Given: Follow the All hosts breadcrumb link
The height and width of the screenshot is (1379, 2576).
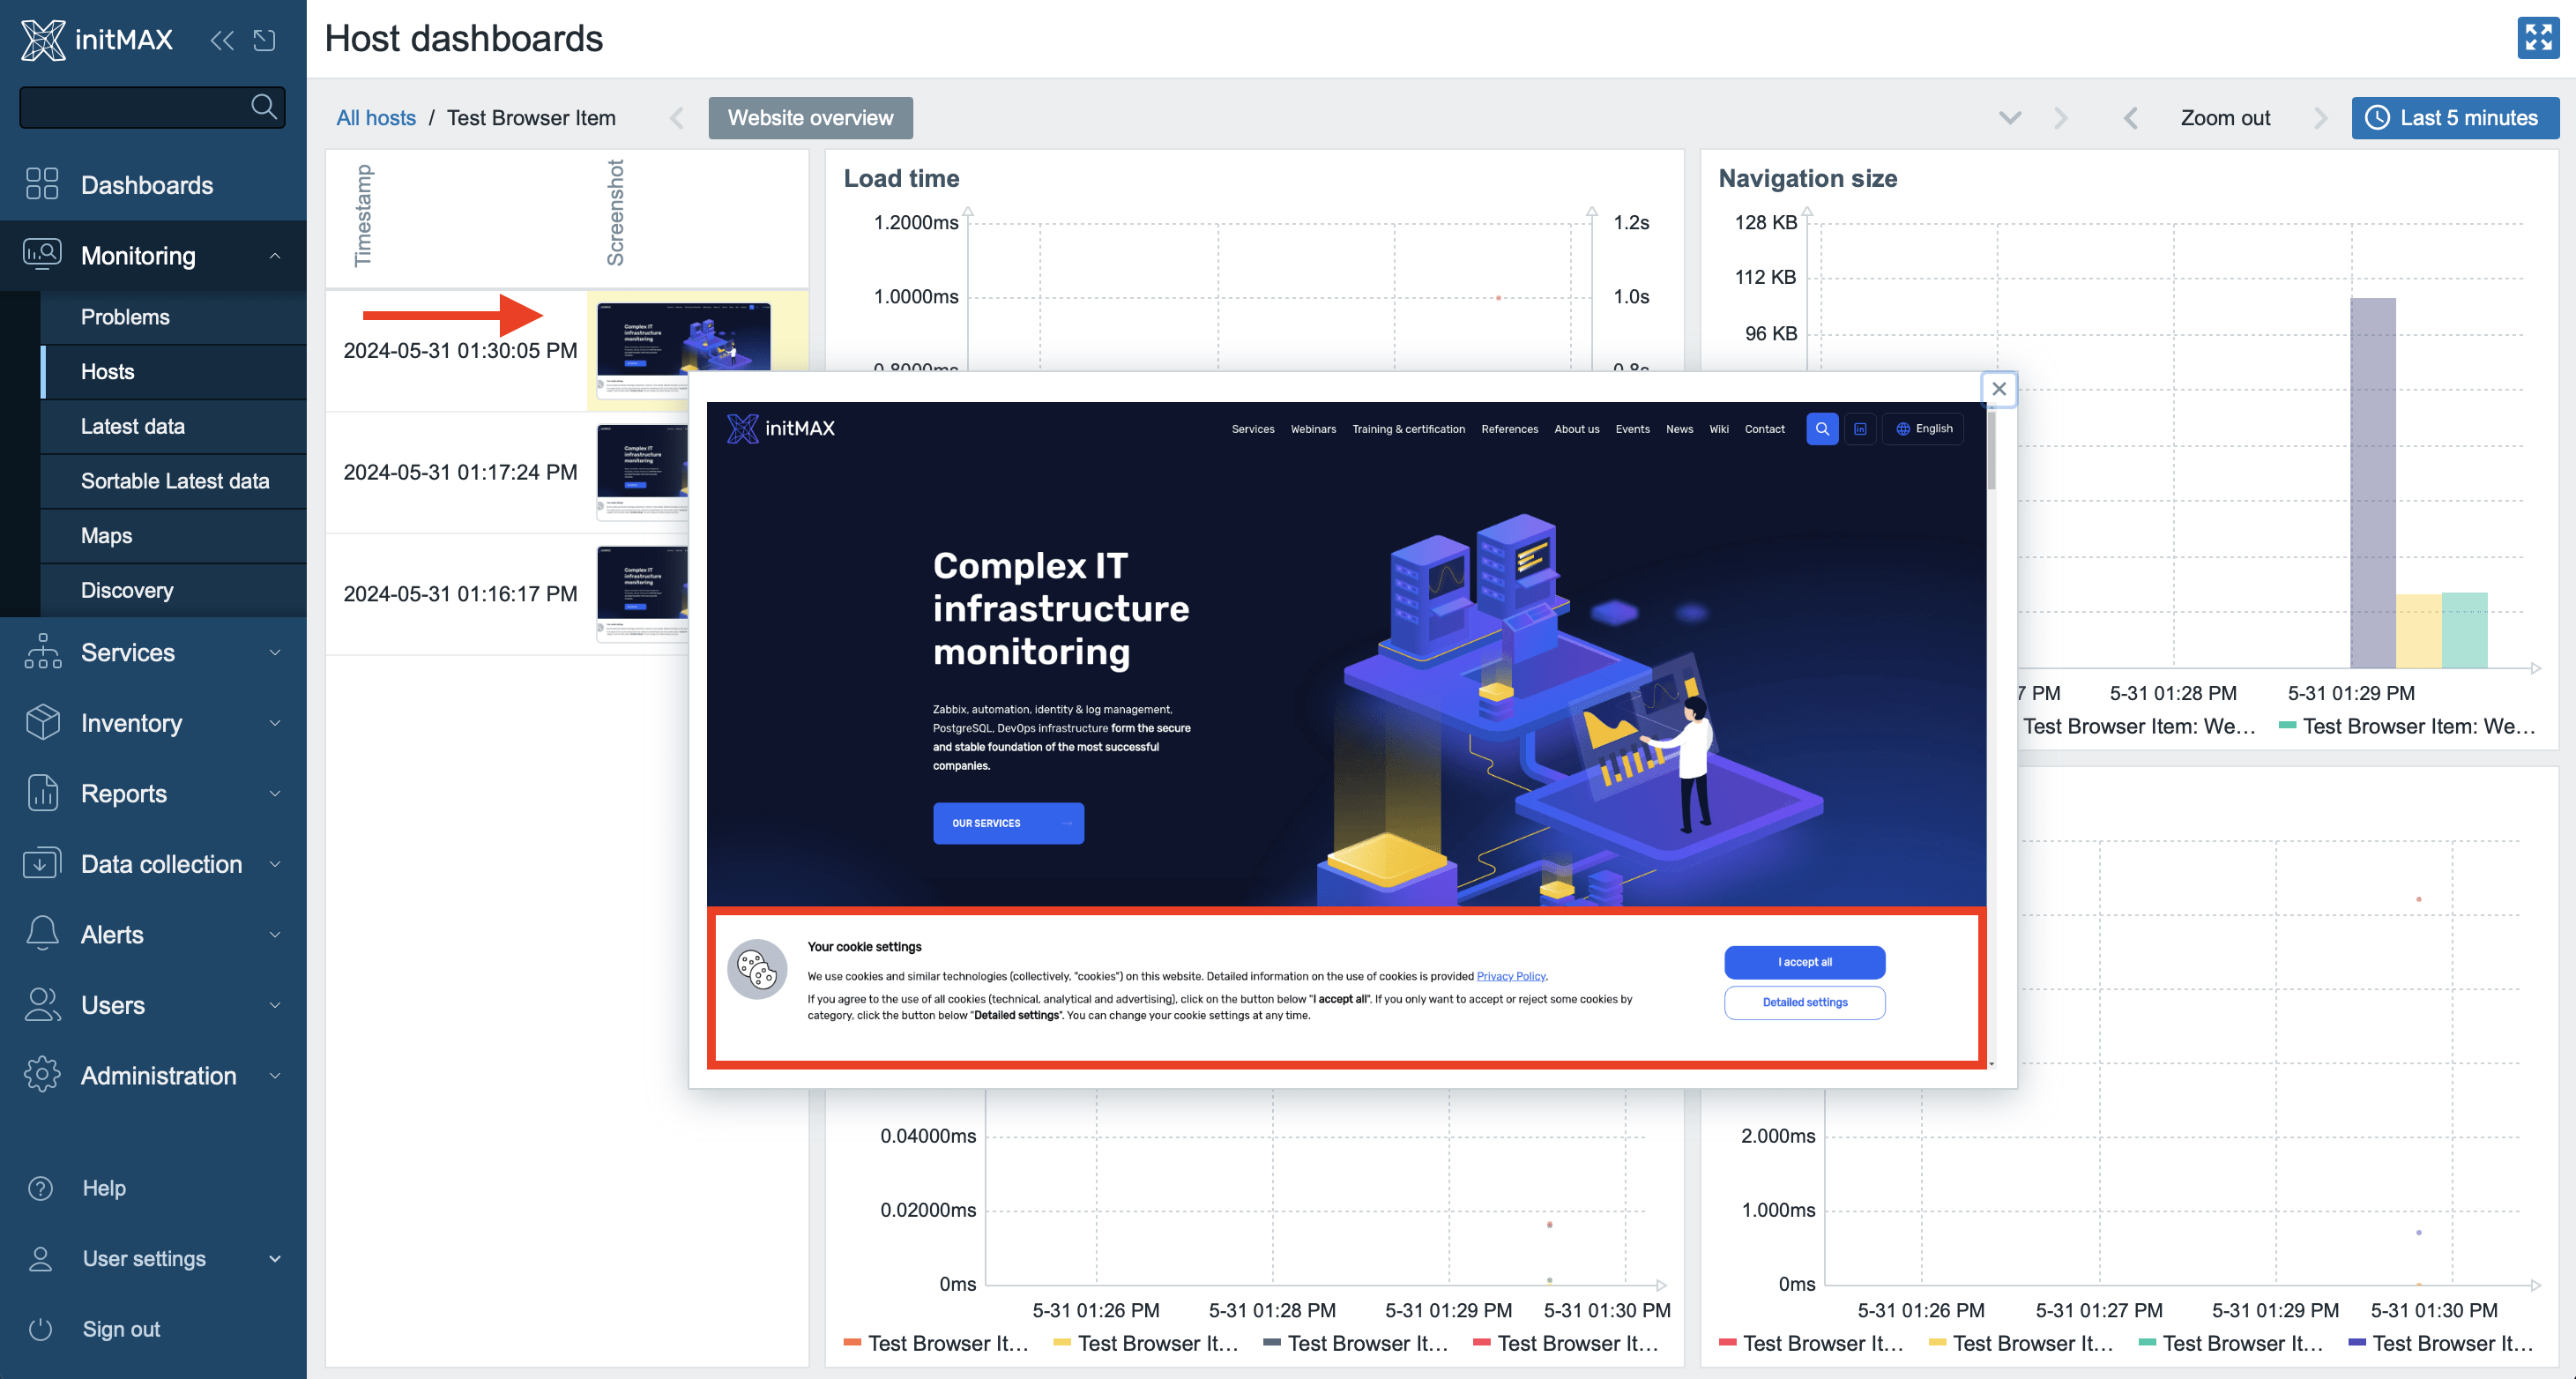Looking at the screenshot, I should pos(375,118).
